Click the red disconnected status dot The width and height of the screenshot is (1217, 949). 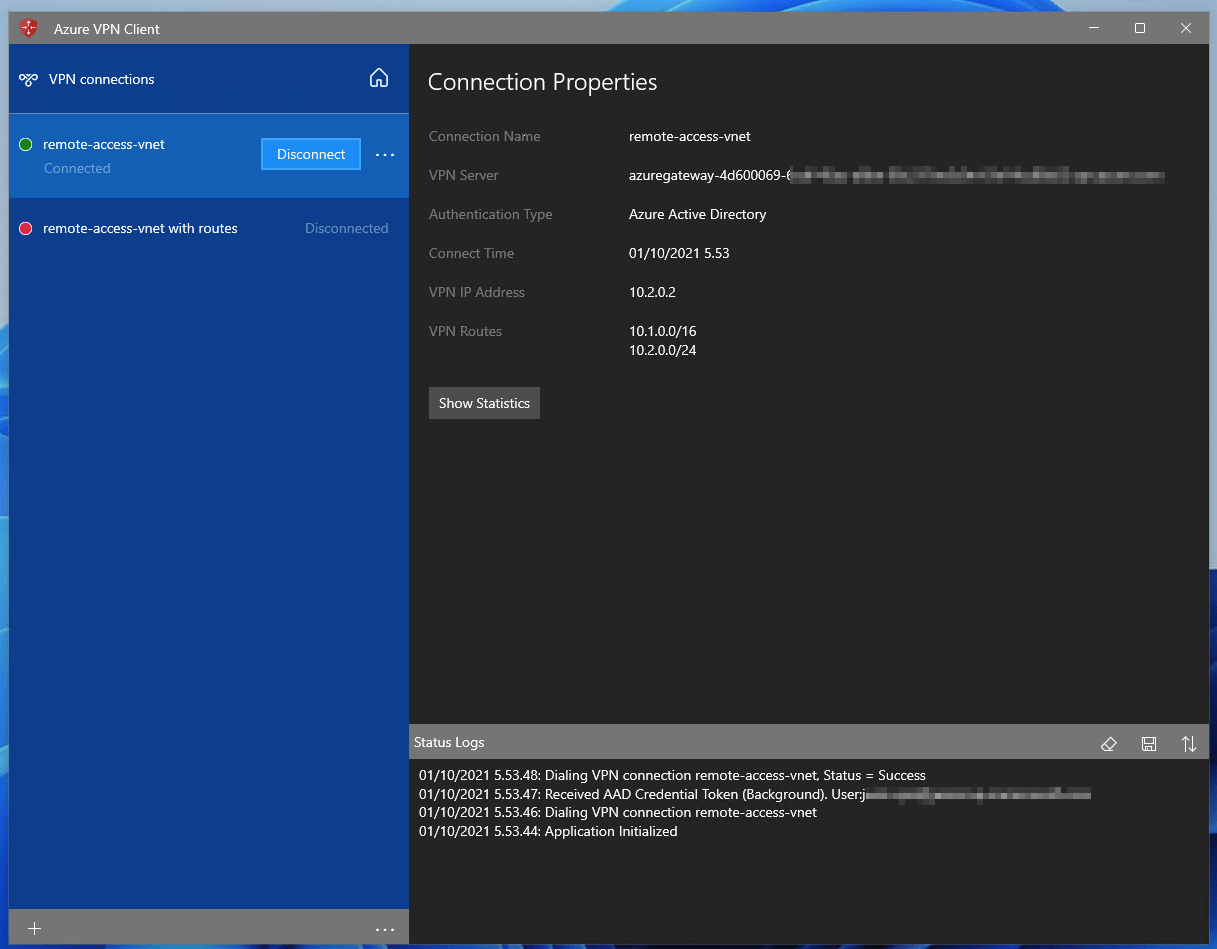26,229
